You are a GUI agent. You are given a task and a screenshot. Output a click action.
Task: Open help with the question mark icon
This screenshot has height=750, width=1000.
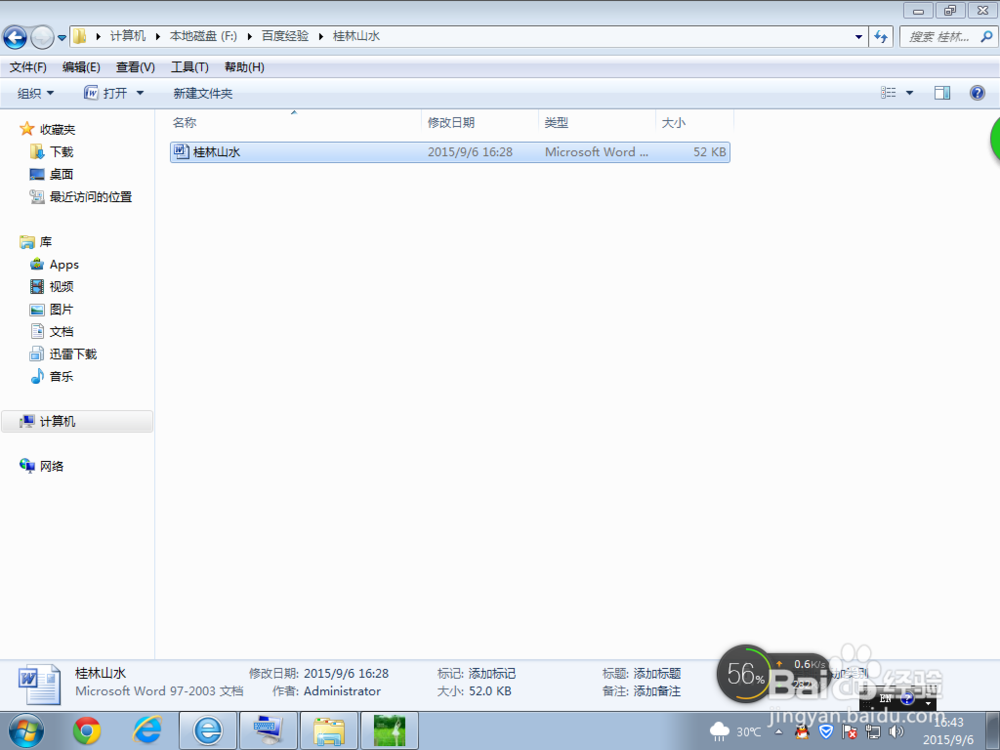point(977,93)
